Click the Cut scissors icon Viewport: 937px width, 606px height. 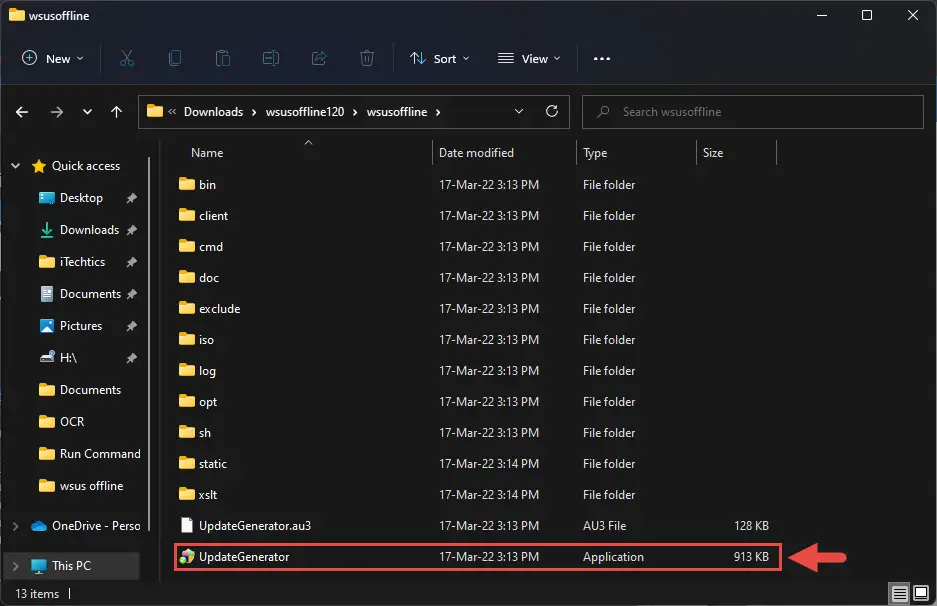click(127, 59)
